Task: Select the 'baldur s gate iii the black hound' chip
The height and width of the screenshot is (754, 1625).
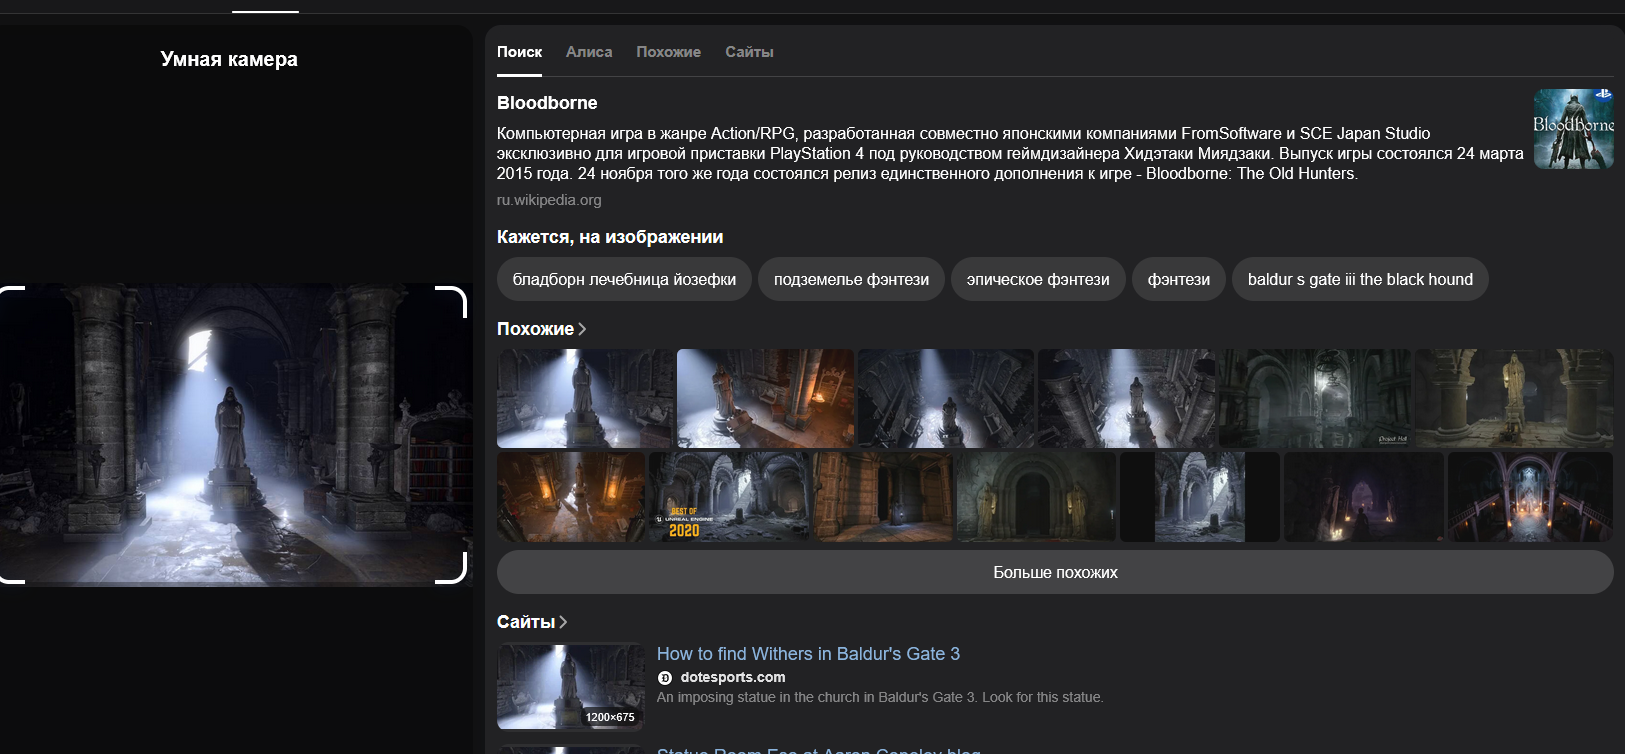Action: click(1360, 279)
